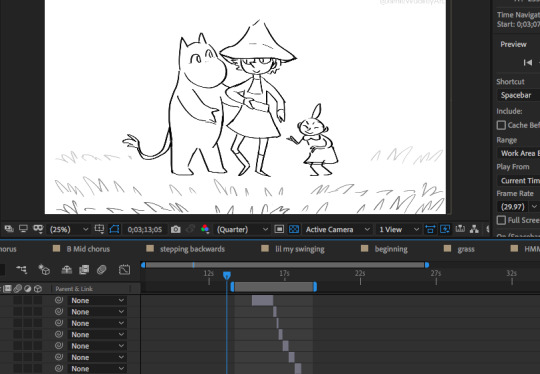Open the top layer's Parent None dropdown
This screenshot has width=540, height=374.
[x=97, y=301]
